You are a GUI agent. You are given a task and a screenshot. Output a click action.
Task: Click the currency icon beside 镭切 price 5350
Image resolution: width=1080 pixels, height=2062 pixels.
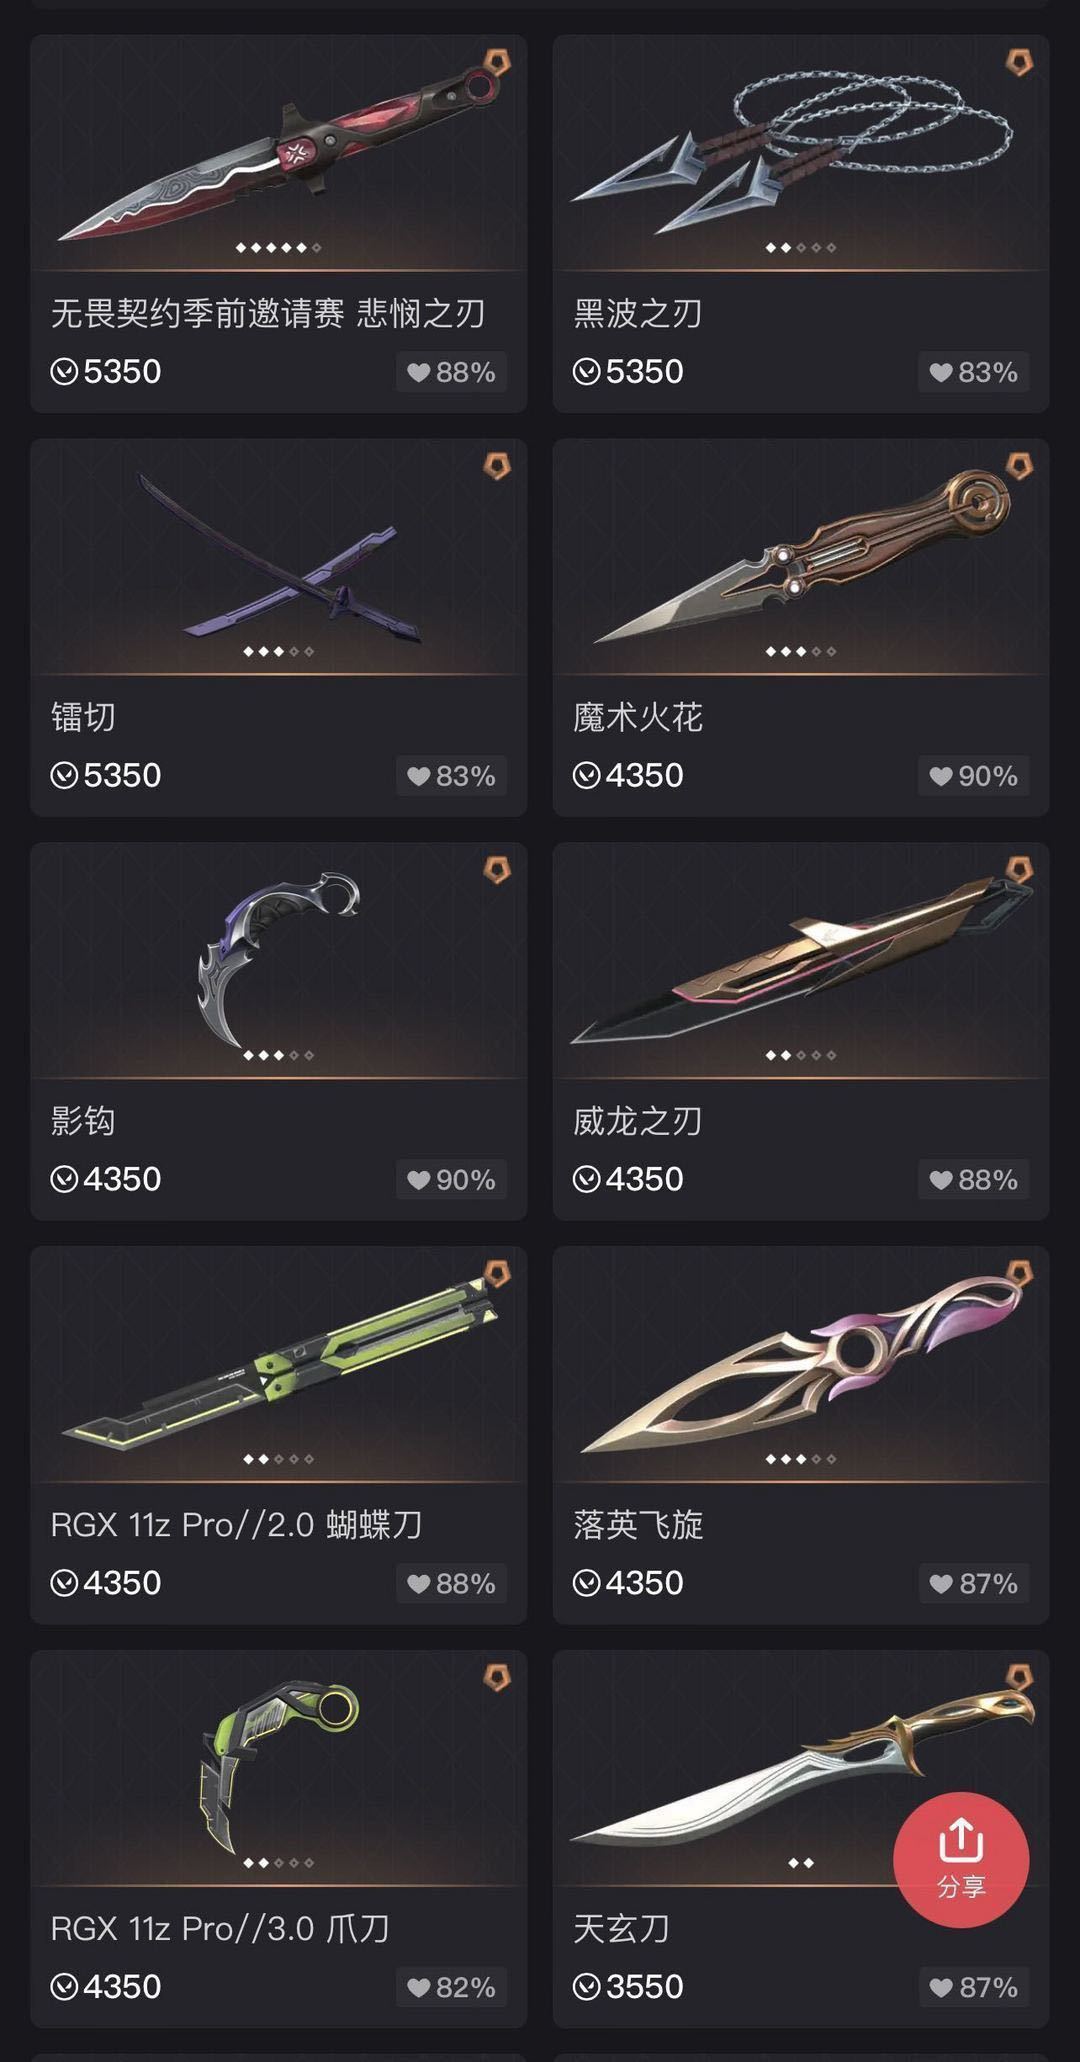64,776
